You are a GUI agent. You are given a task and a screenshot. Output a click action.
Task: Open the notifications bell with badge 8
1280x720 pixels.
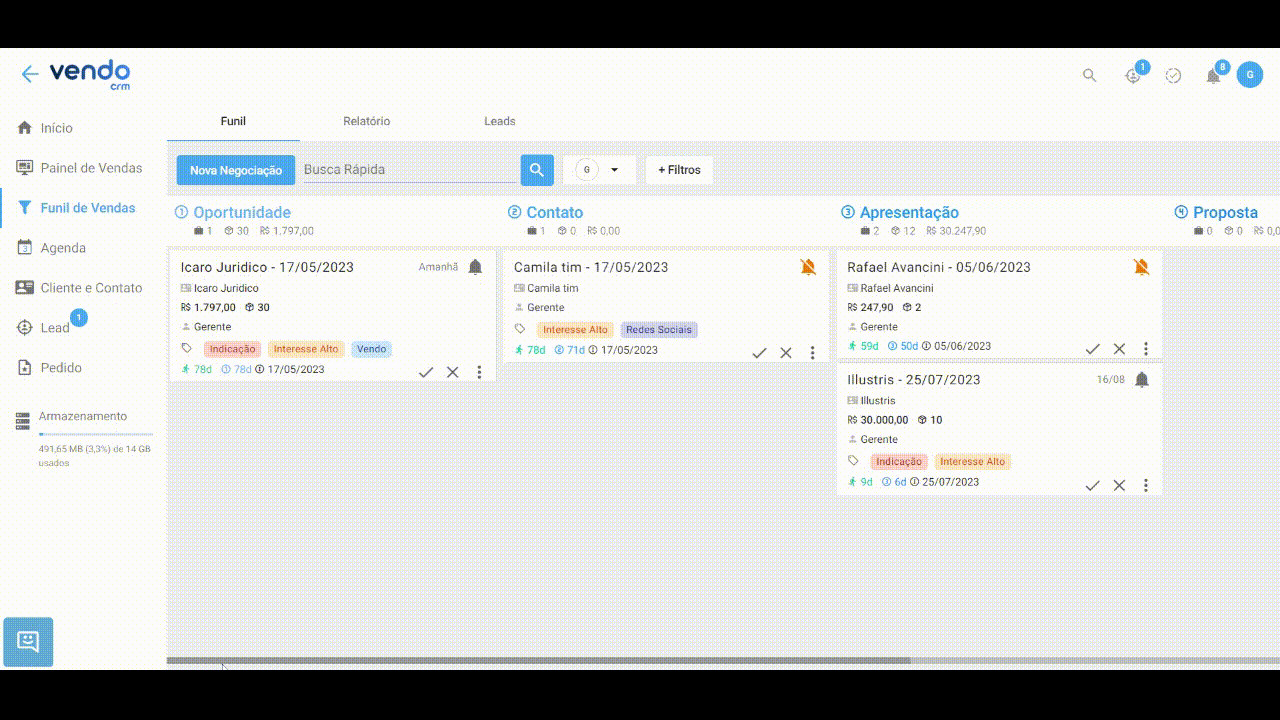tap(1213, 76)
